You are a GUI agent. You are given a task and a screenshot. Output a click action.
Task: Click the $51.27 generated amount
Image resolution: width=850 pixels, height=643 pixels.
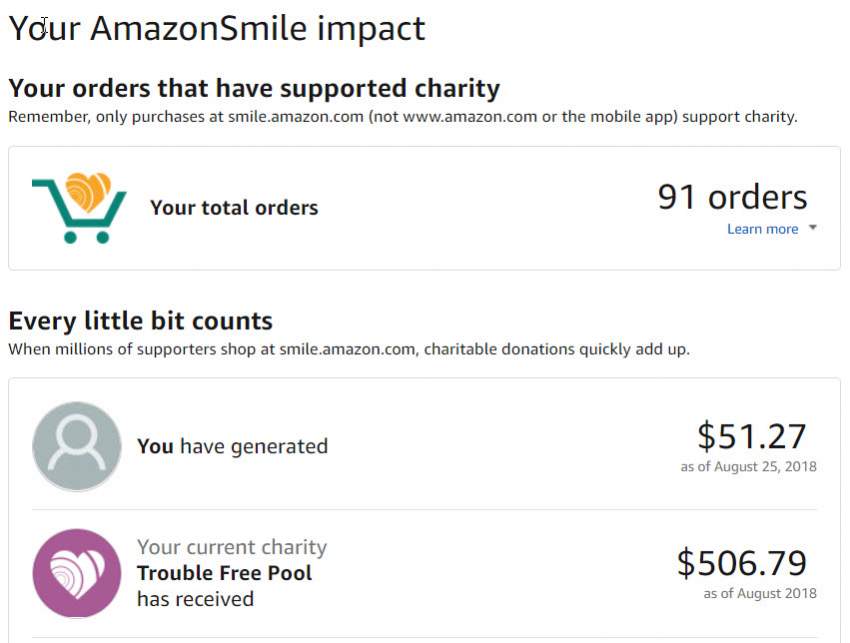pyautogui.click(x=752, y=436)
